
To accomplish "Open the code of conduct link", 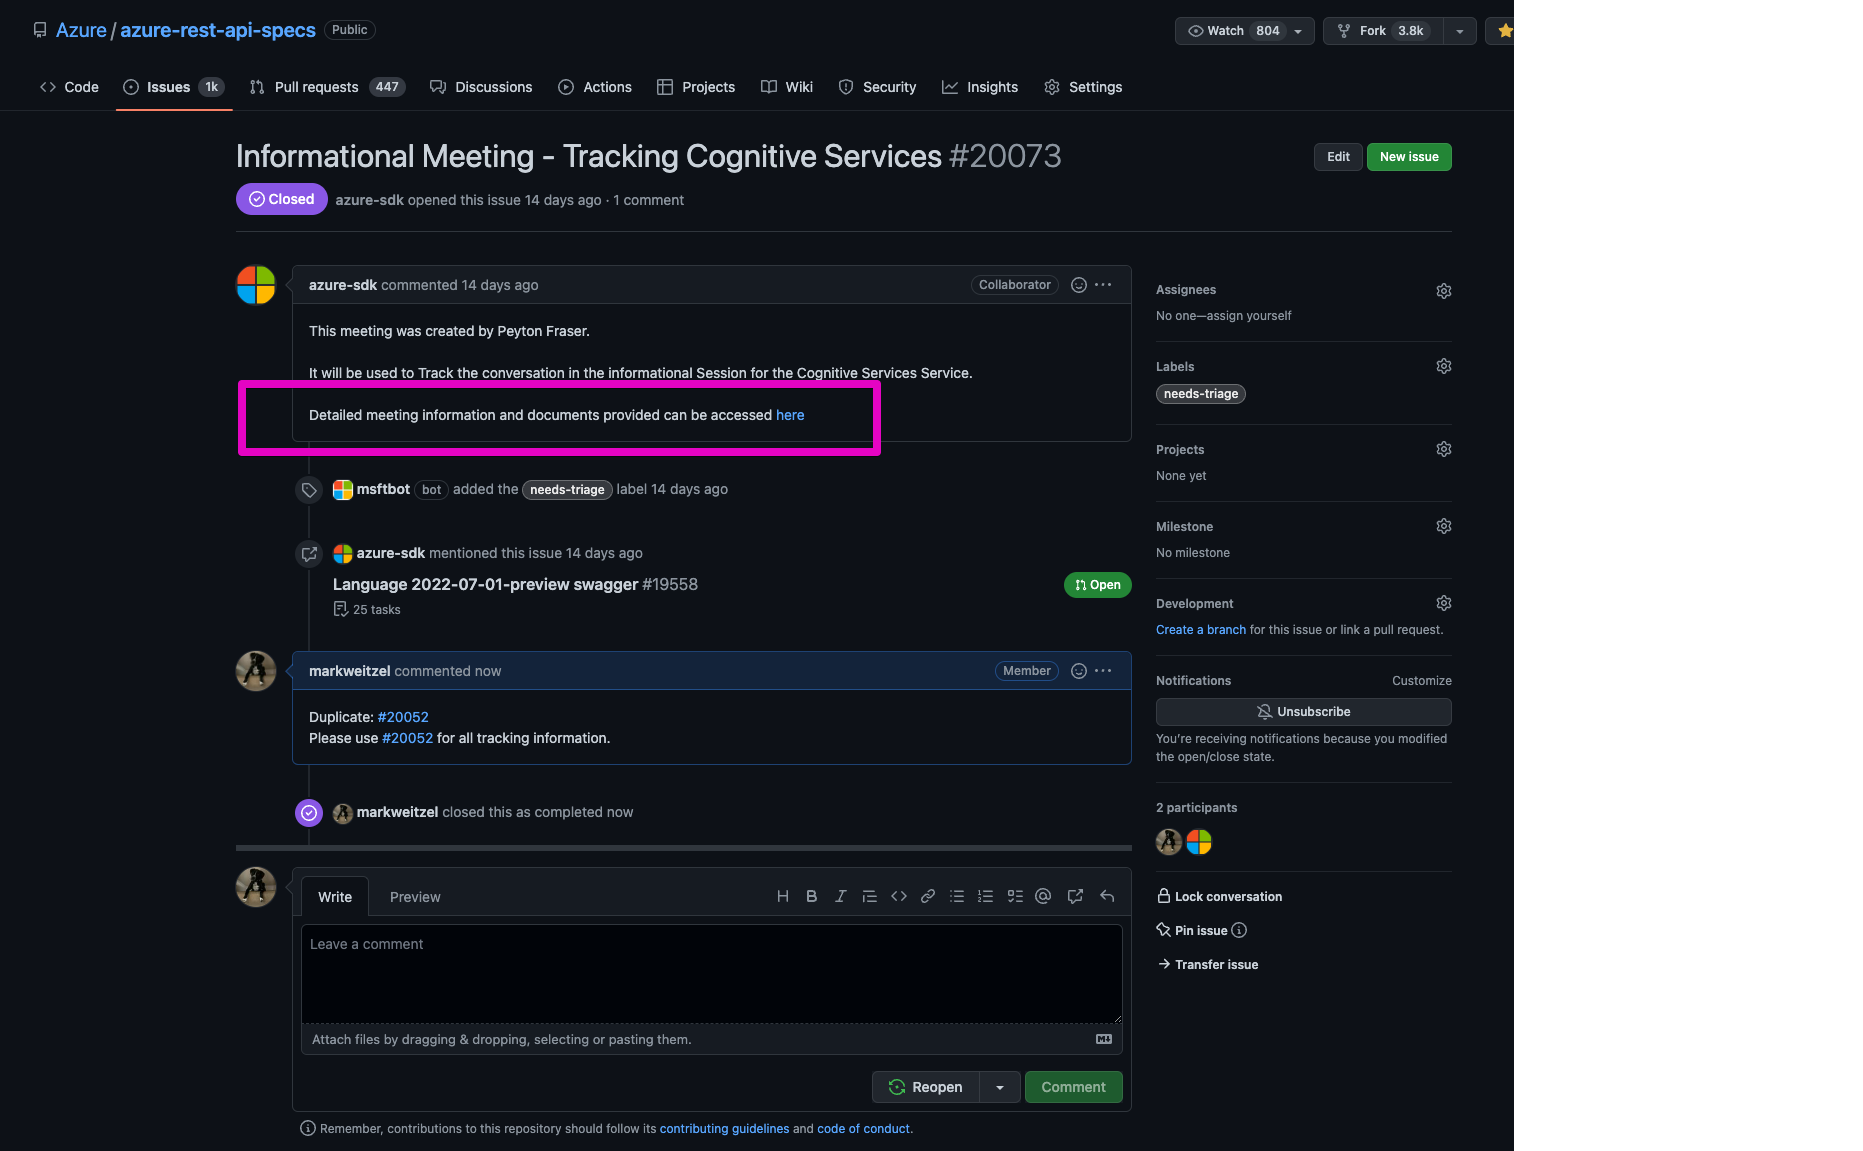I will click(x=863, y=1129).
